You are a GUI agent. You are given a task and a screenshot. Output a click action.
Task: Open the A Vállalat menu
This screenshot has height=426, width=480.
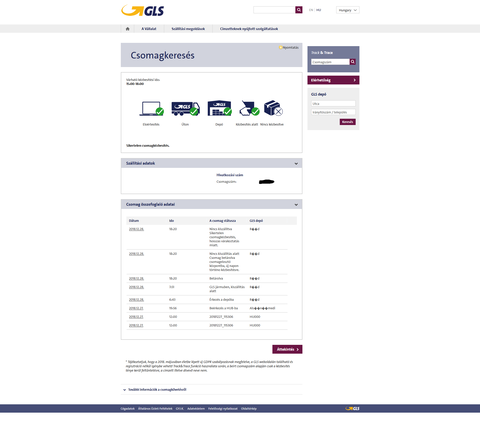pyautogui.click(x=149, y=29)
